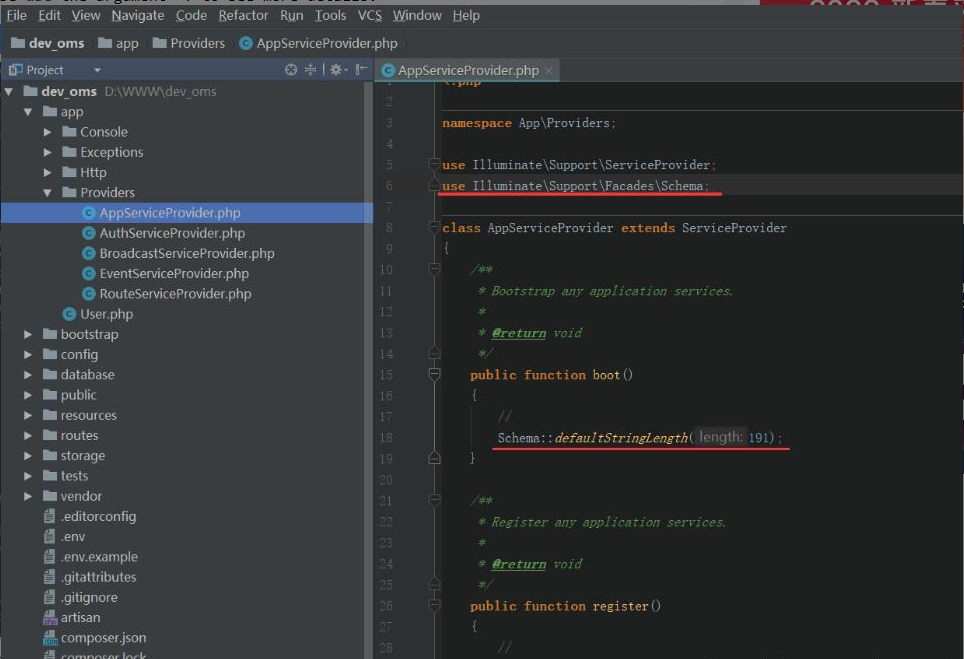Select User.php in project tree
The image size is (964, 659).
[106, 314]
